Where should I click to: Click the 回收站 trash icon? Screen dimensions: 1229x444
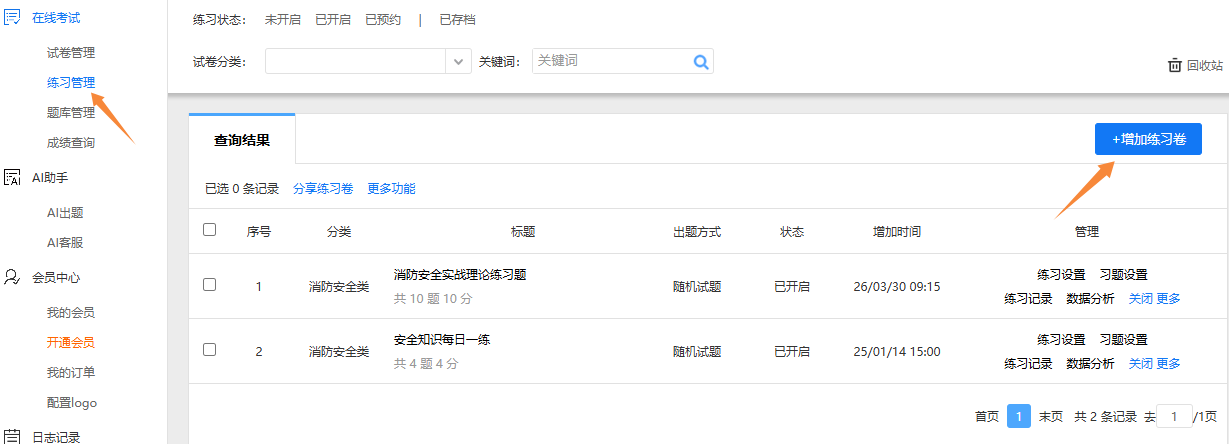(1175, 65)
